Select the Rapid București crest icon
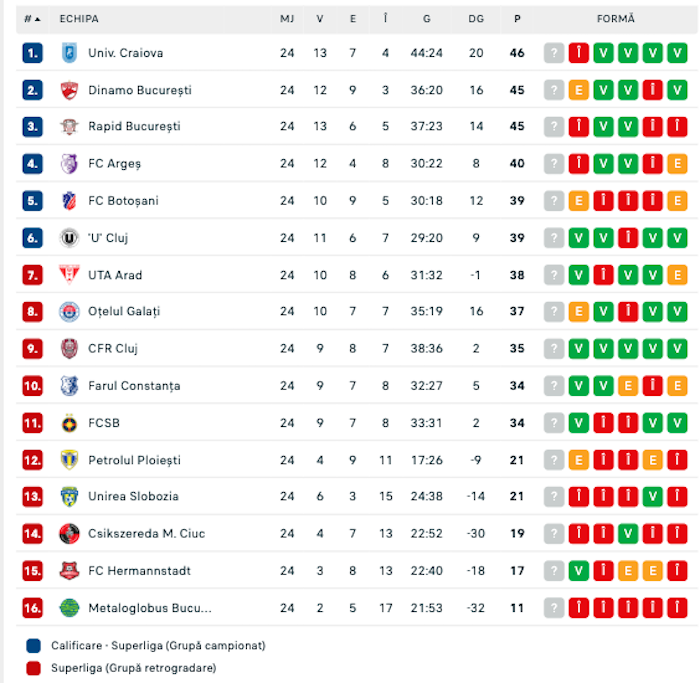 [x=69, y=127]
